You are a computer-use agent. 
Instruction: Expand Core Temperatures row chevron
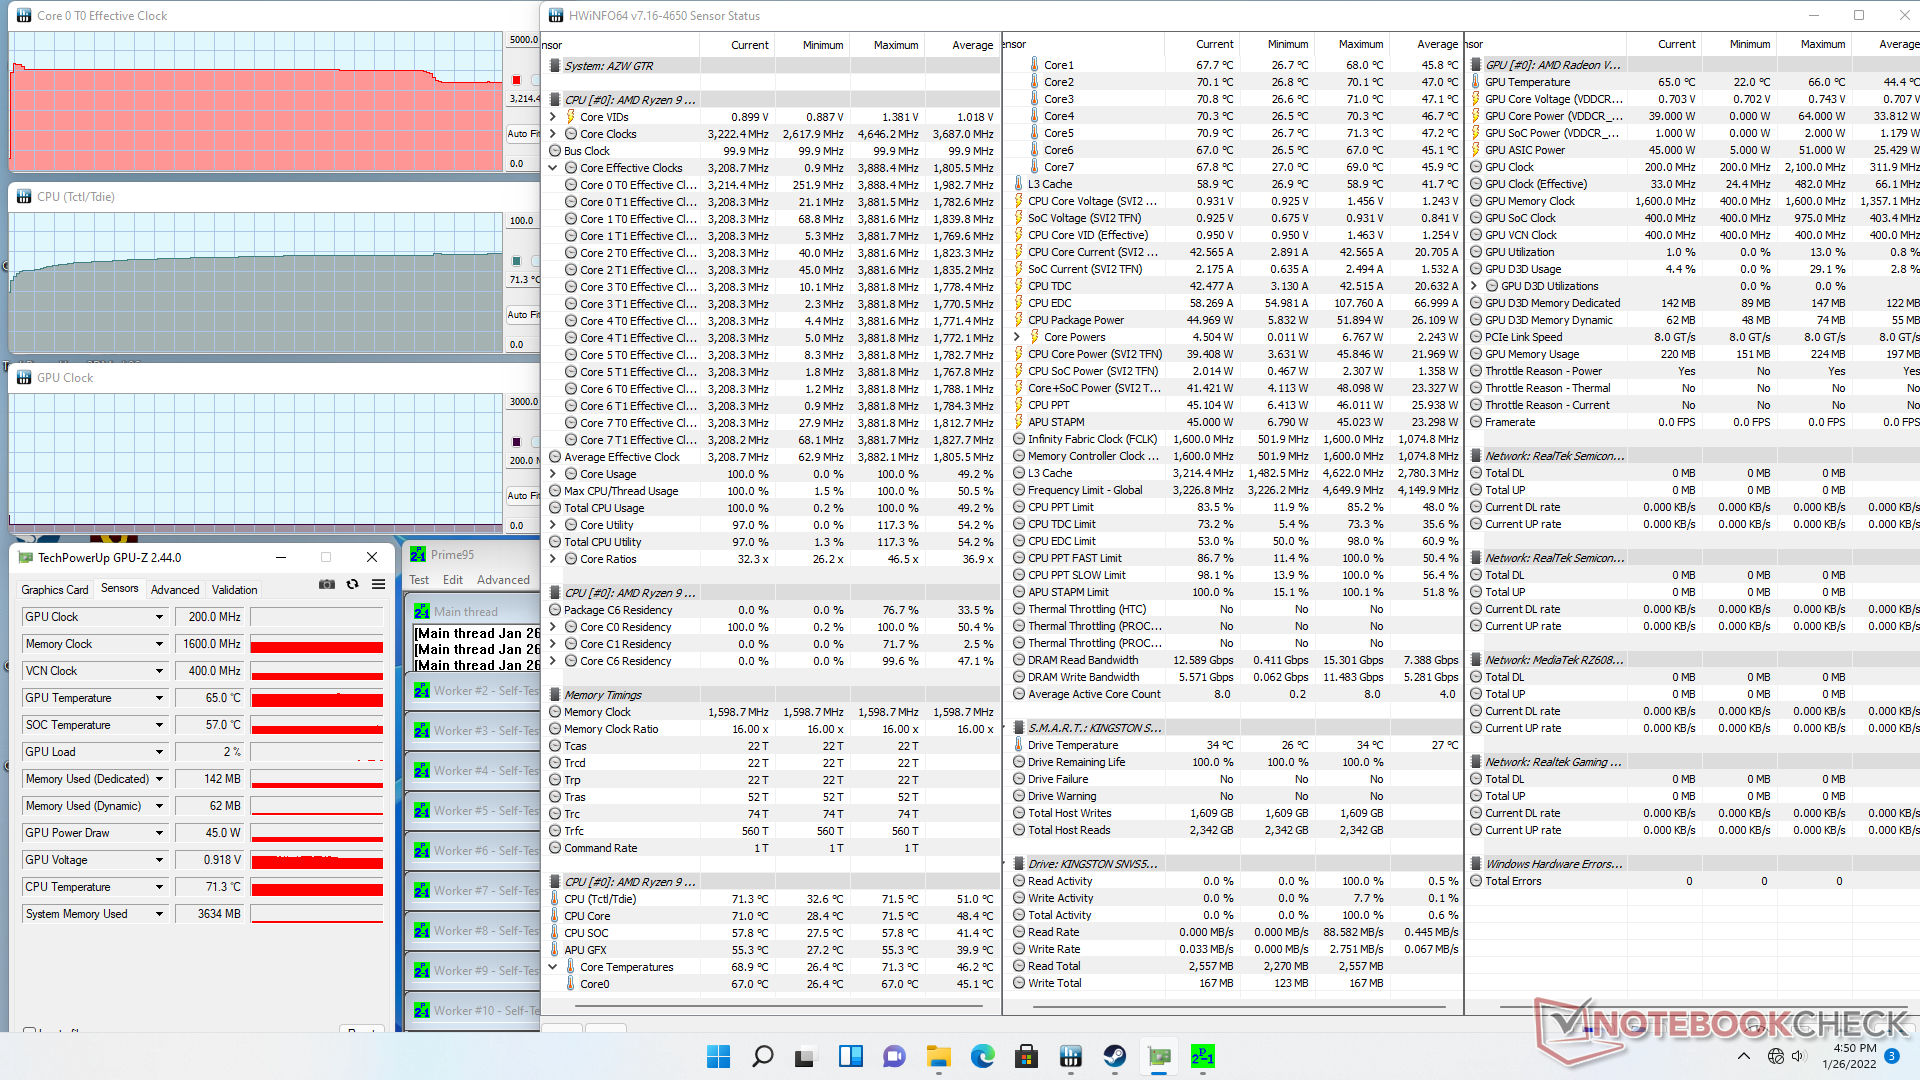click(x=553, y=967)
